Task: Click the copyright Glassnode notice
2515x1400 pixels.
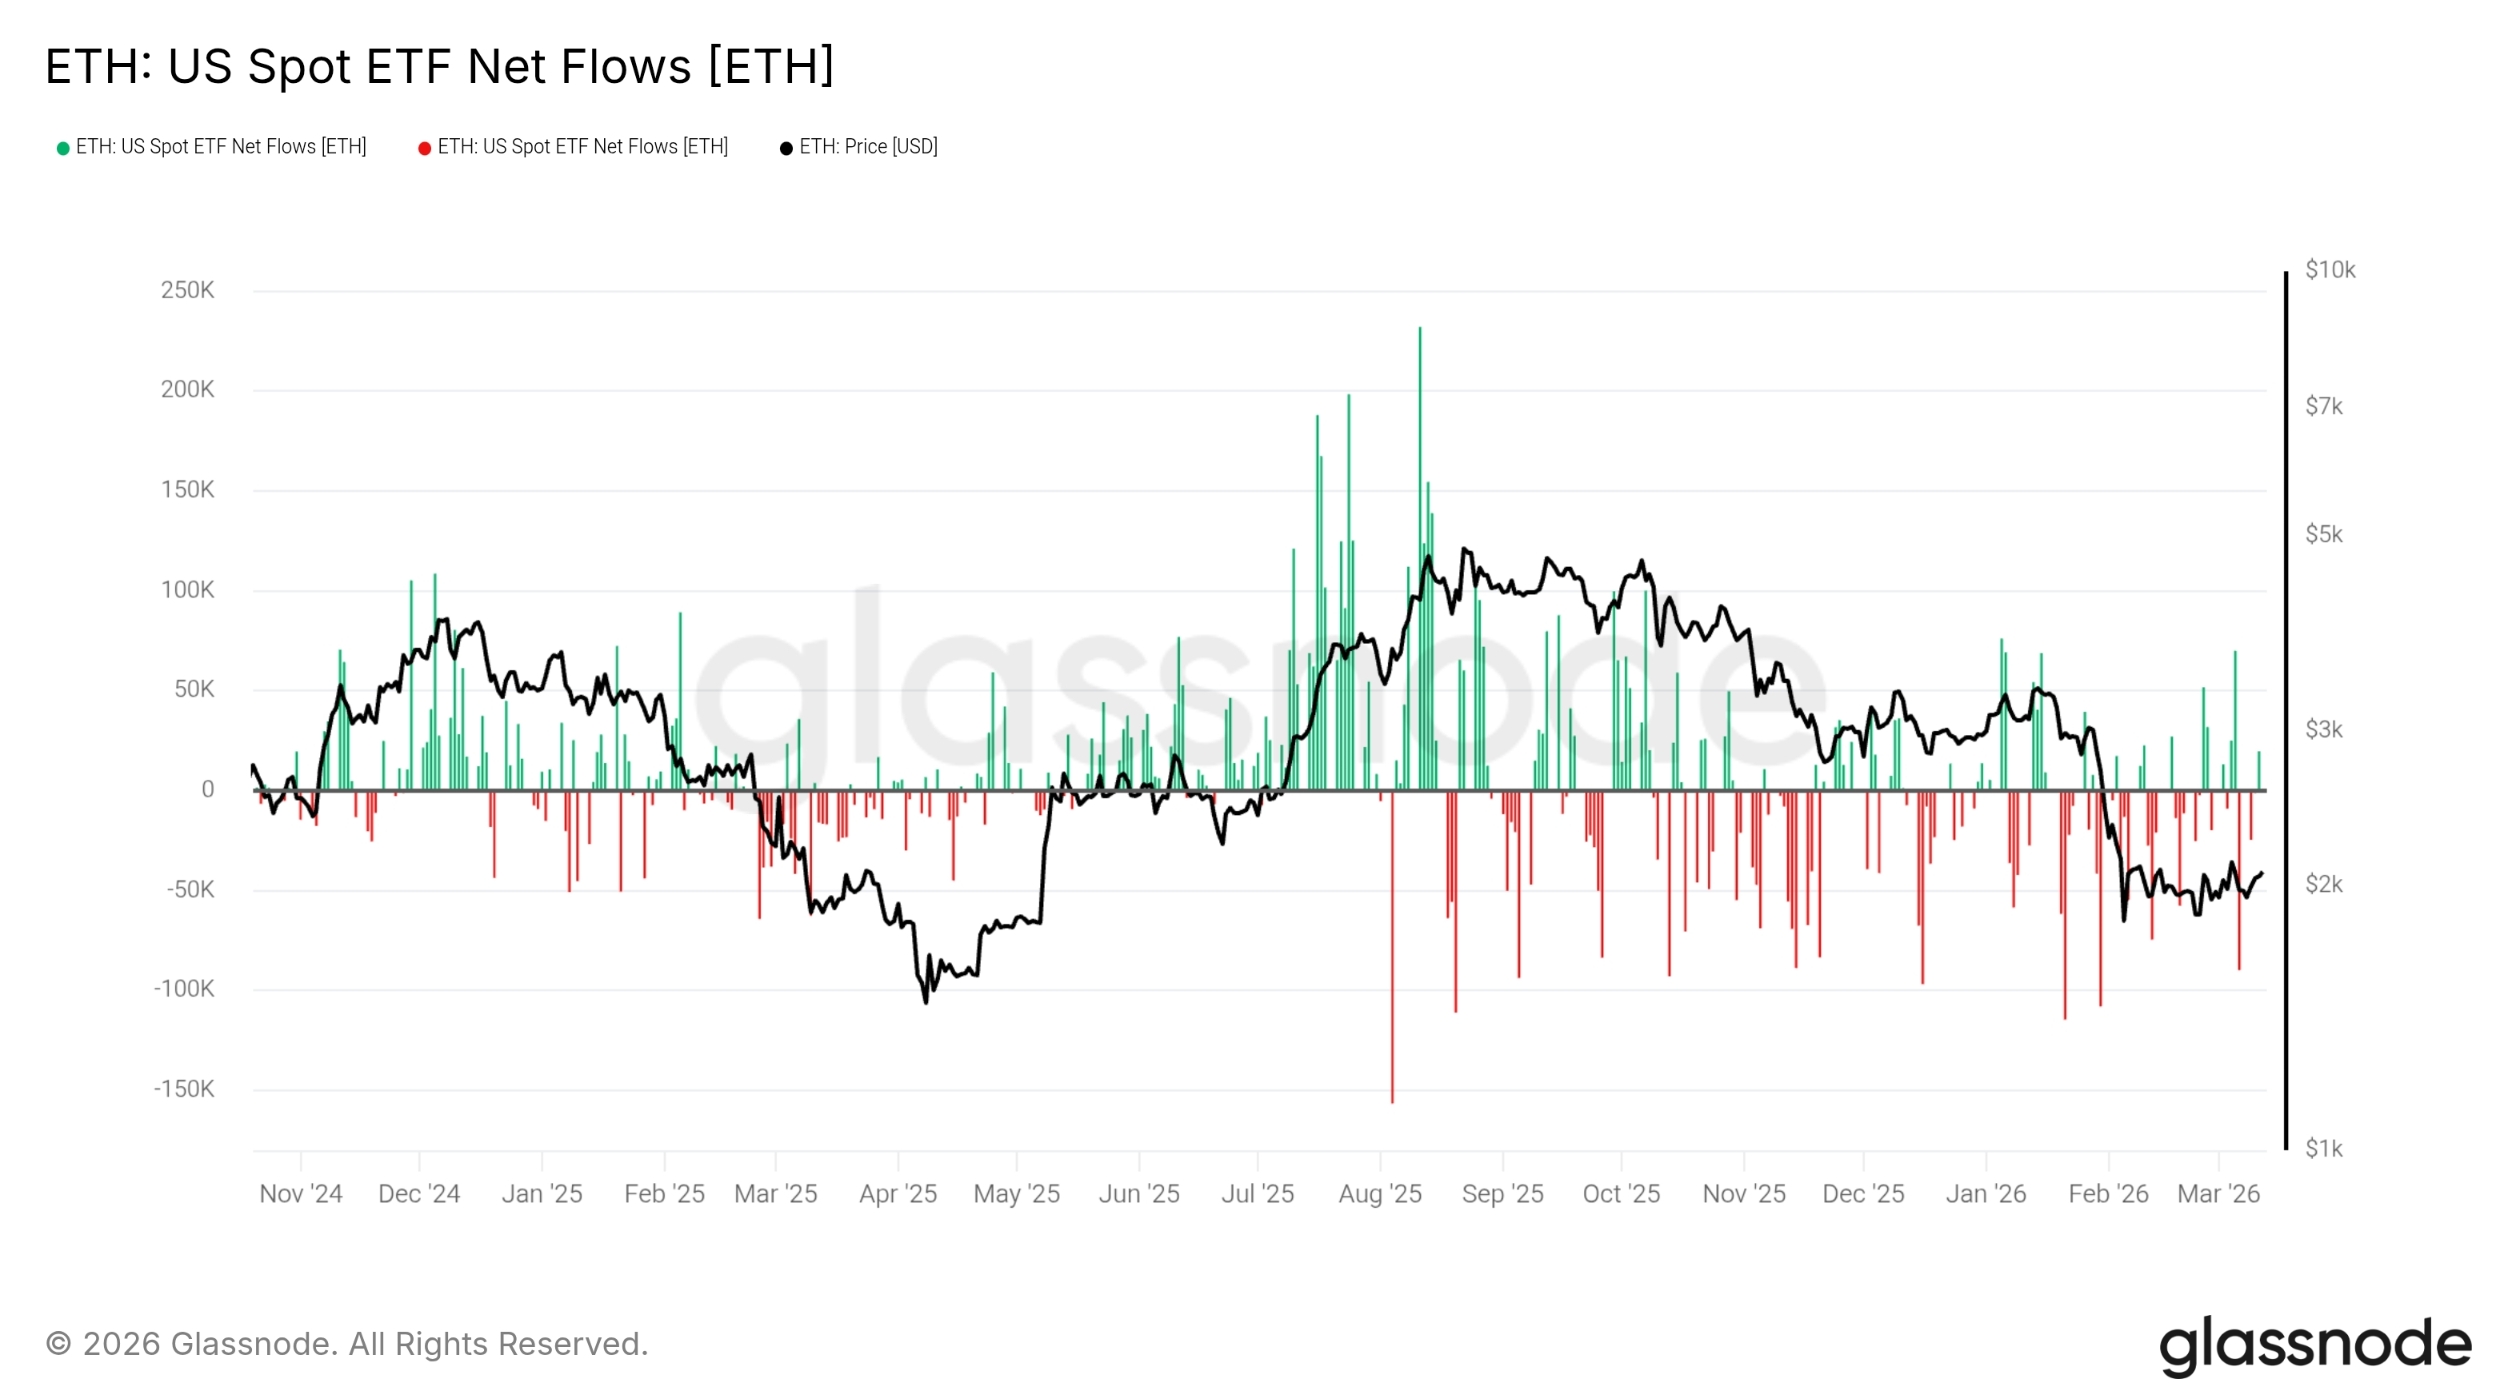Action: click(x=347, y=1344)
